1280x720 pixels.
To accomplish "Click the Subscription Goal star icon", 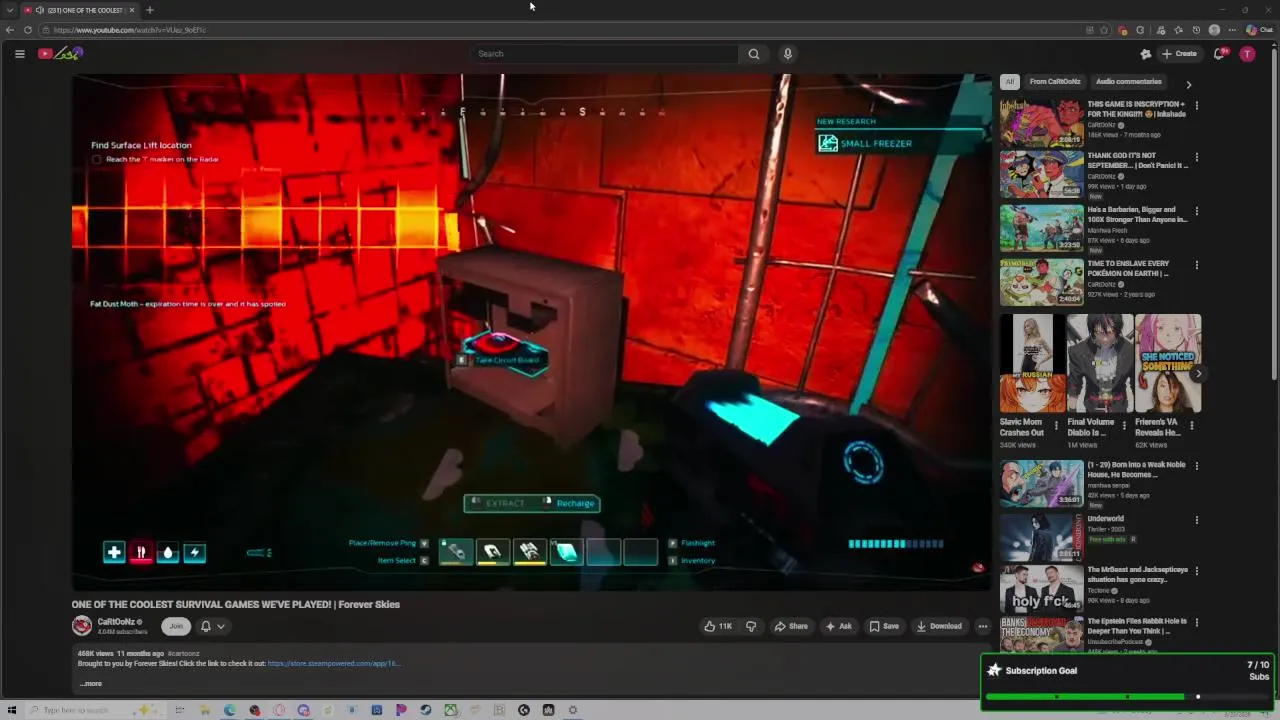I will coord(994,670).
